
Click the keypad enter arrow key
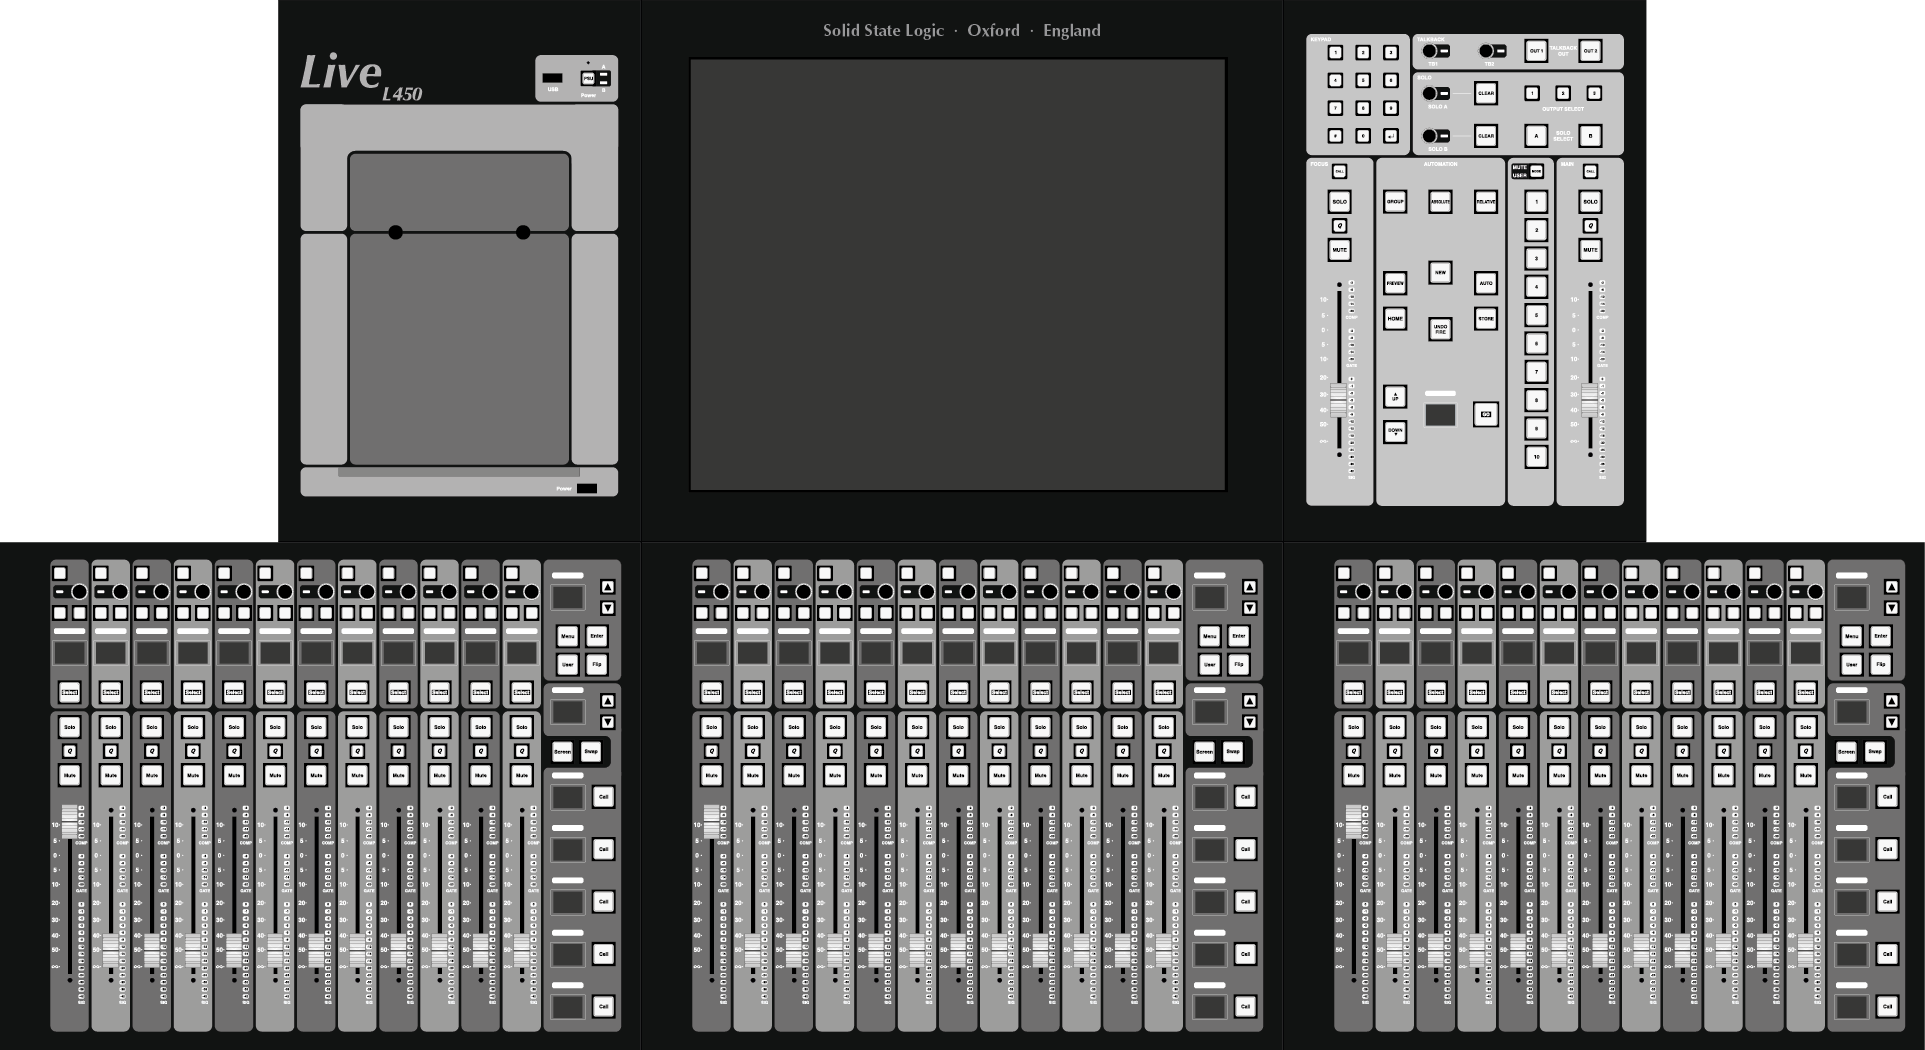pyautogui.click(x=1390, y=136)
